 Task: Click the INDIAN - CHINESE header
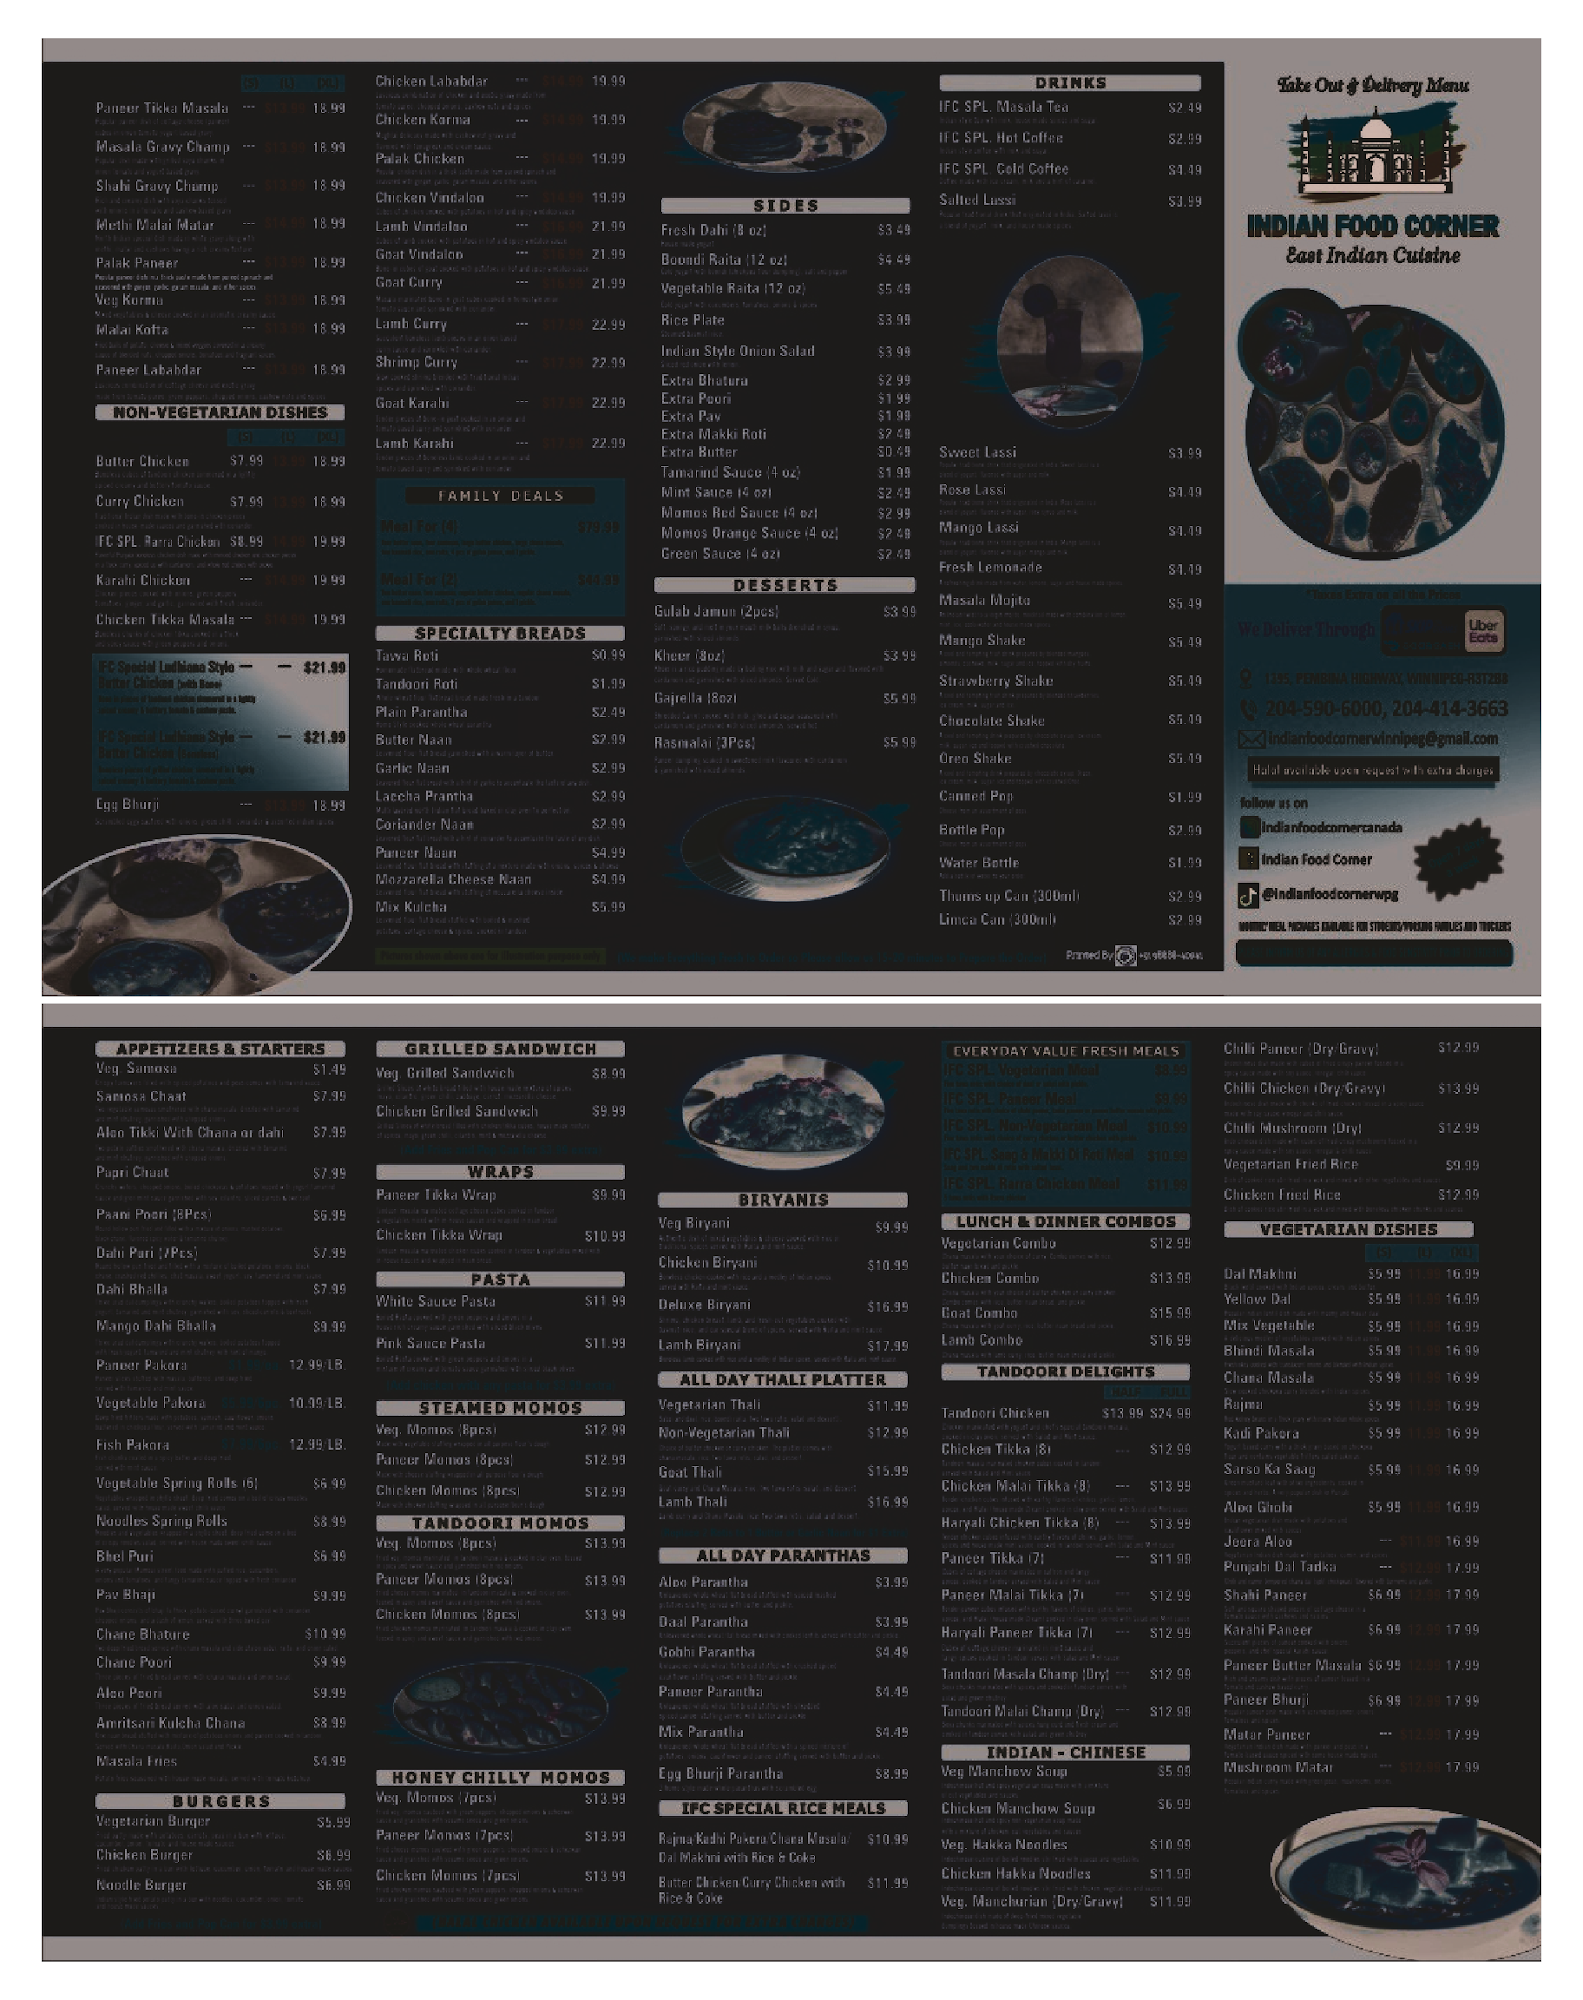[1066, 1753]
